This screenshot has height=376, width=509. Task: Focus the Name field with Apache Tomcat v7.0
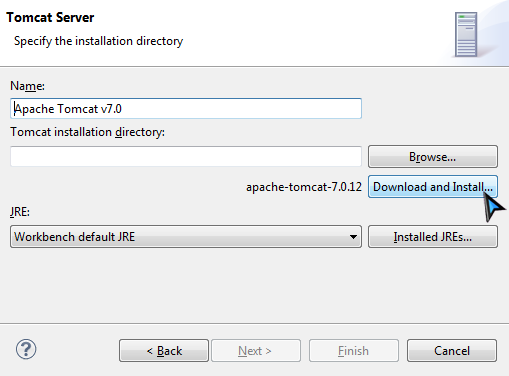[186, 108]
